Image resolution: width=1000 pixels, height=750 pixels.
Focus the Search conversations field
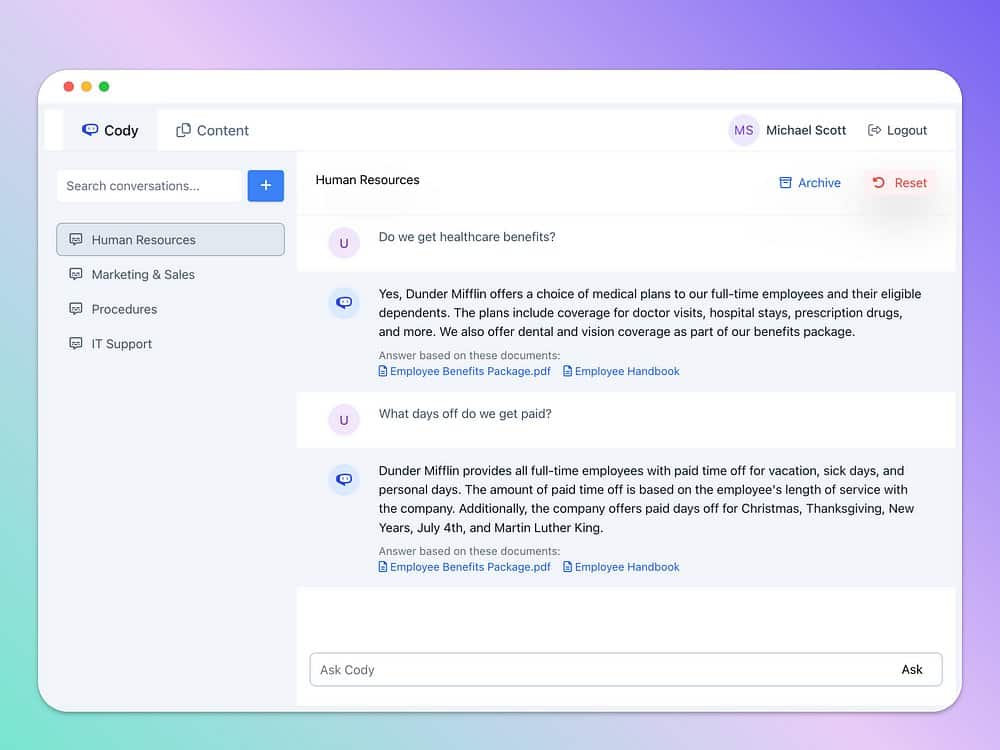point(149,186)
